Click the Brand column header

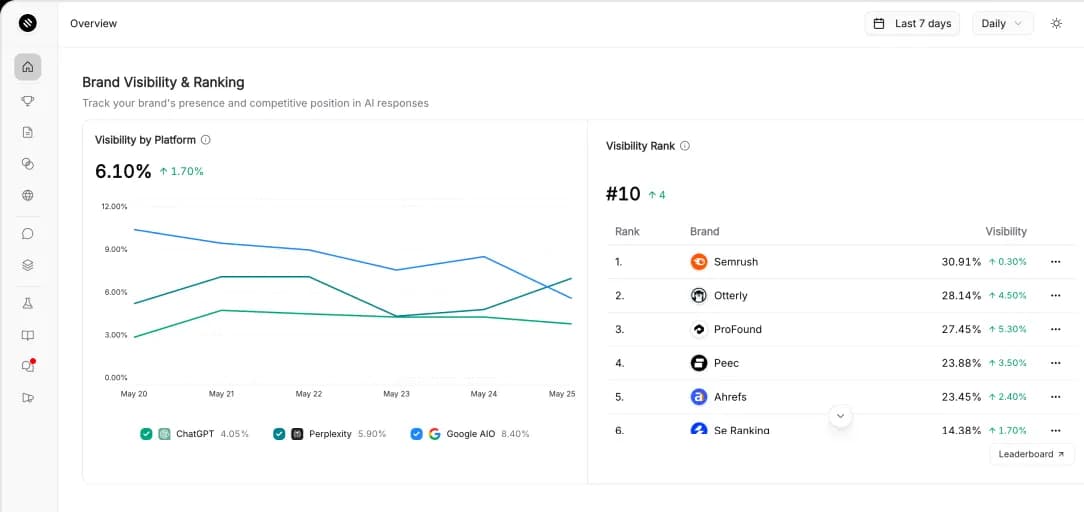tap(704, 231)
